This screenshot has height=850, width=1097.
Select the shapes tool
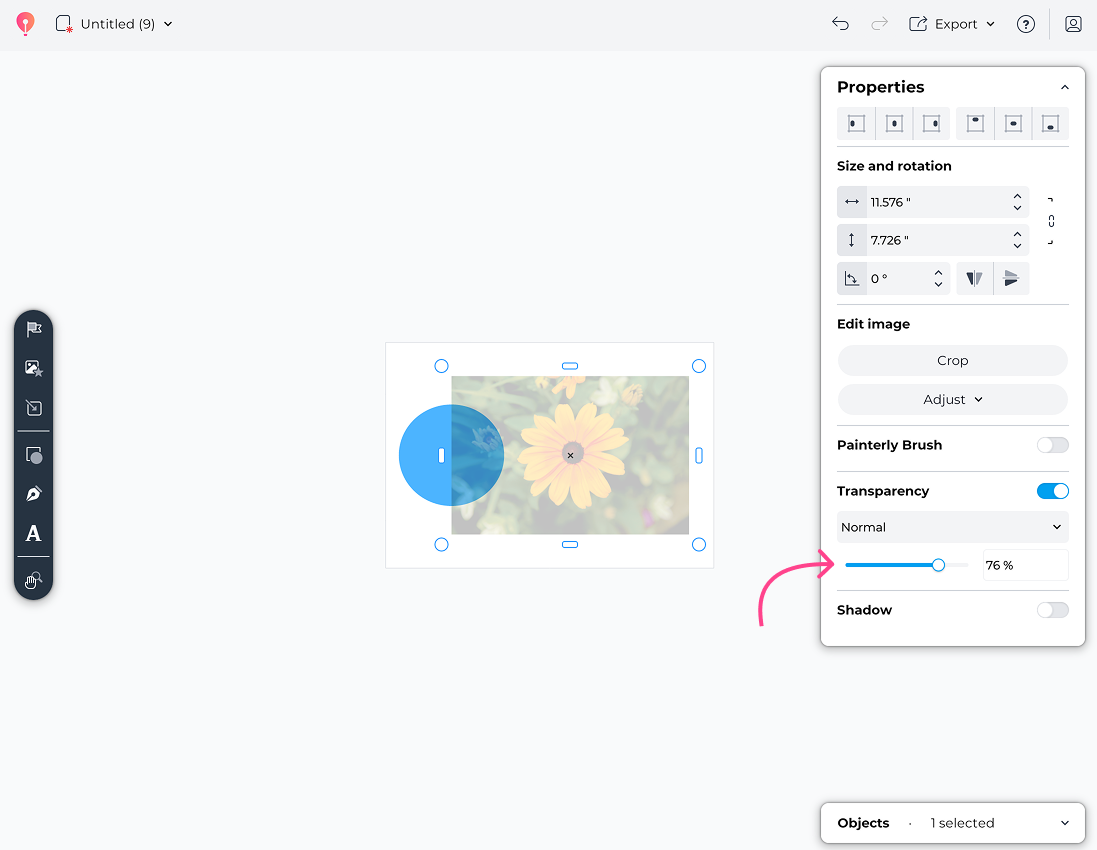coord(34,455)
